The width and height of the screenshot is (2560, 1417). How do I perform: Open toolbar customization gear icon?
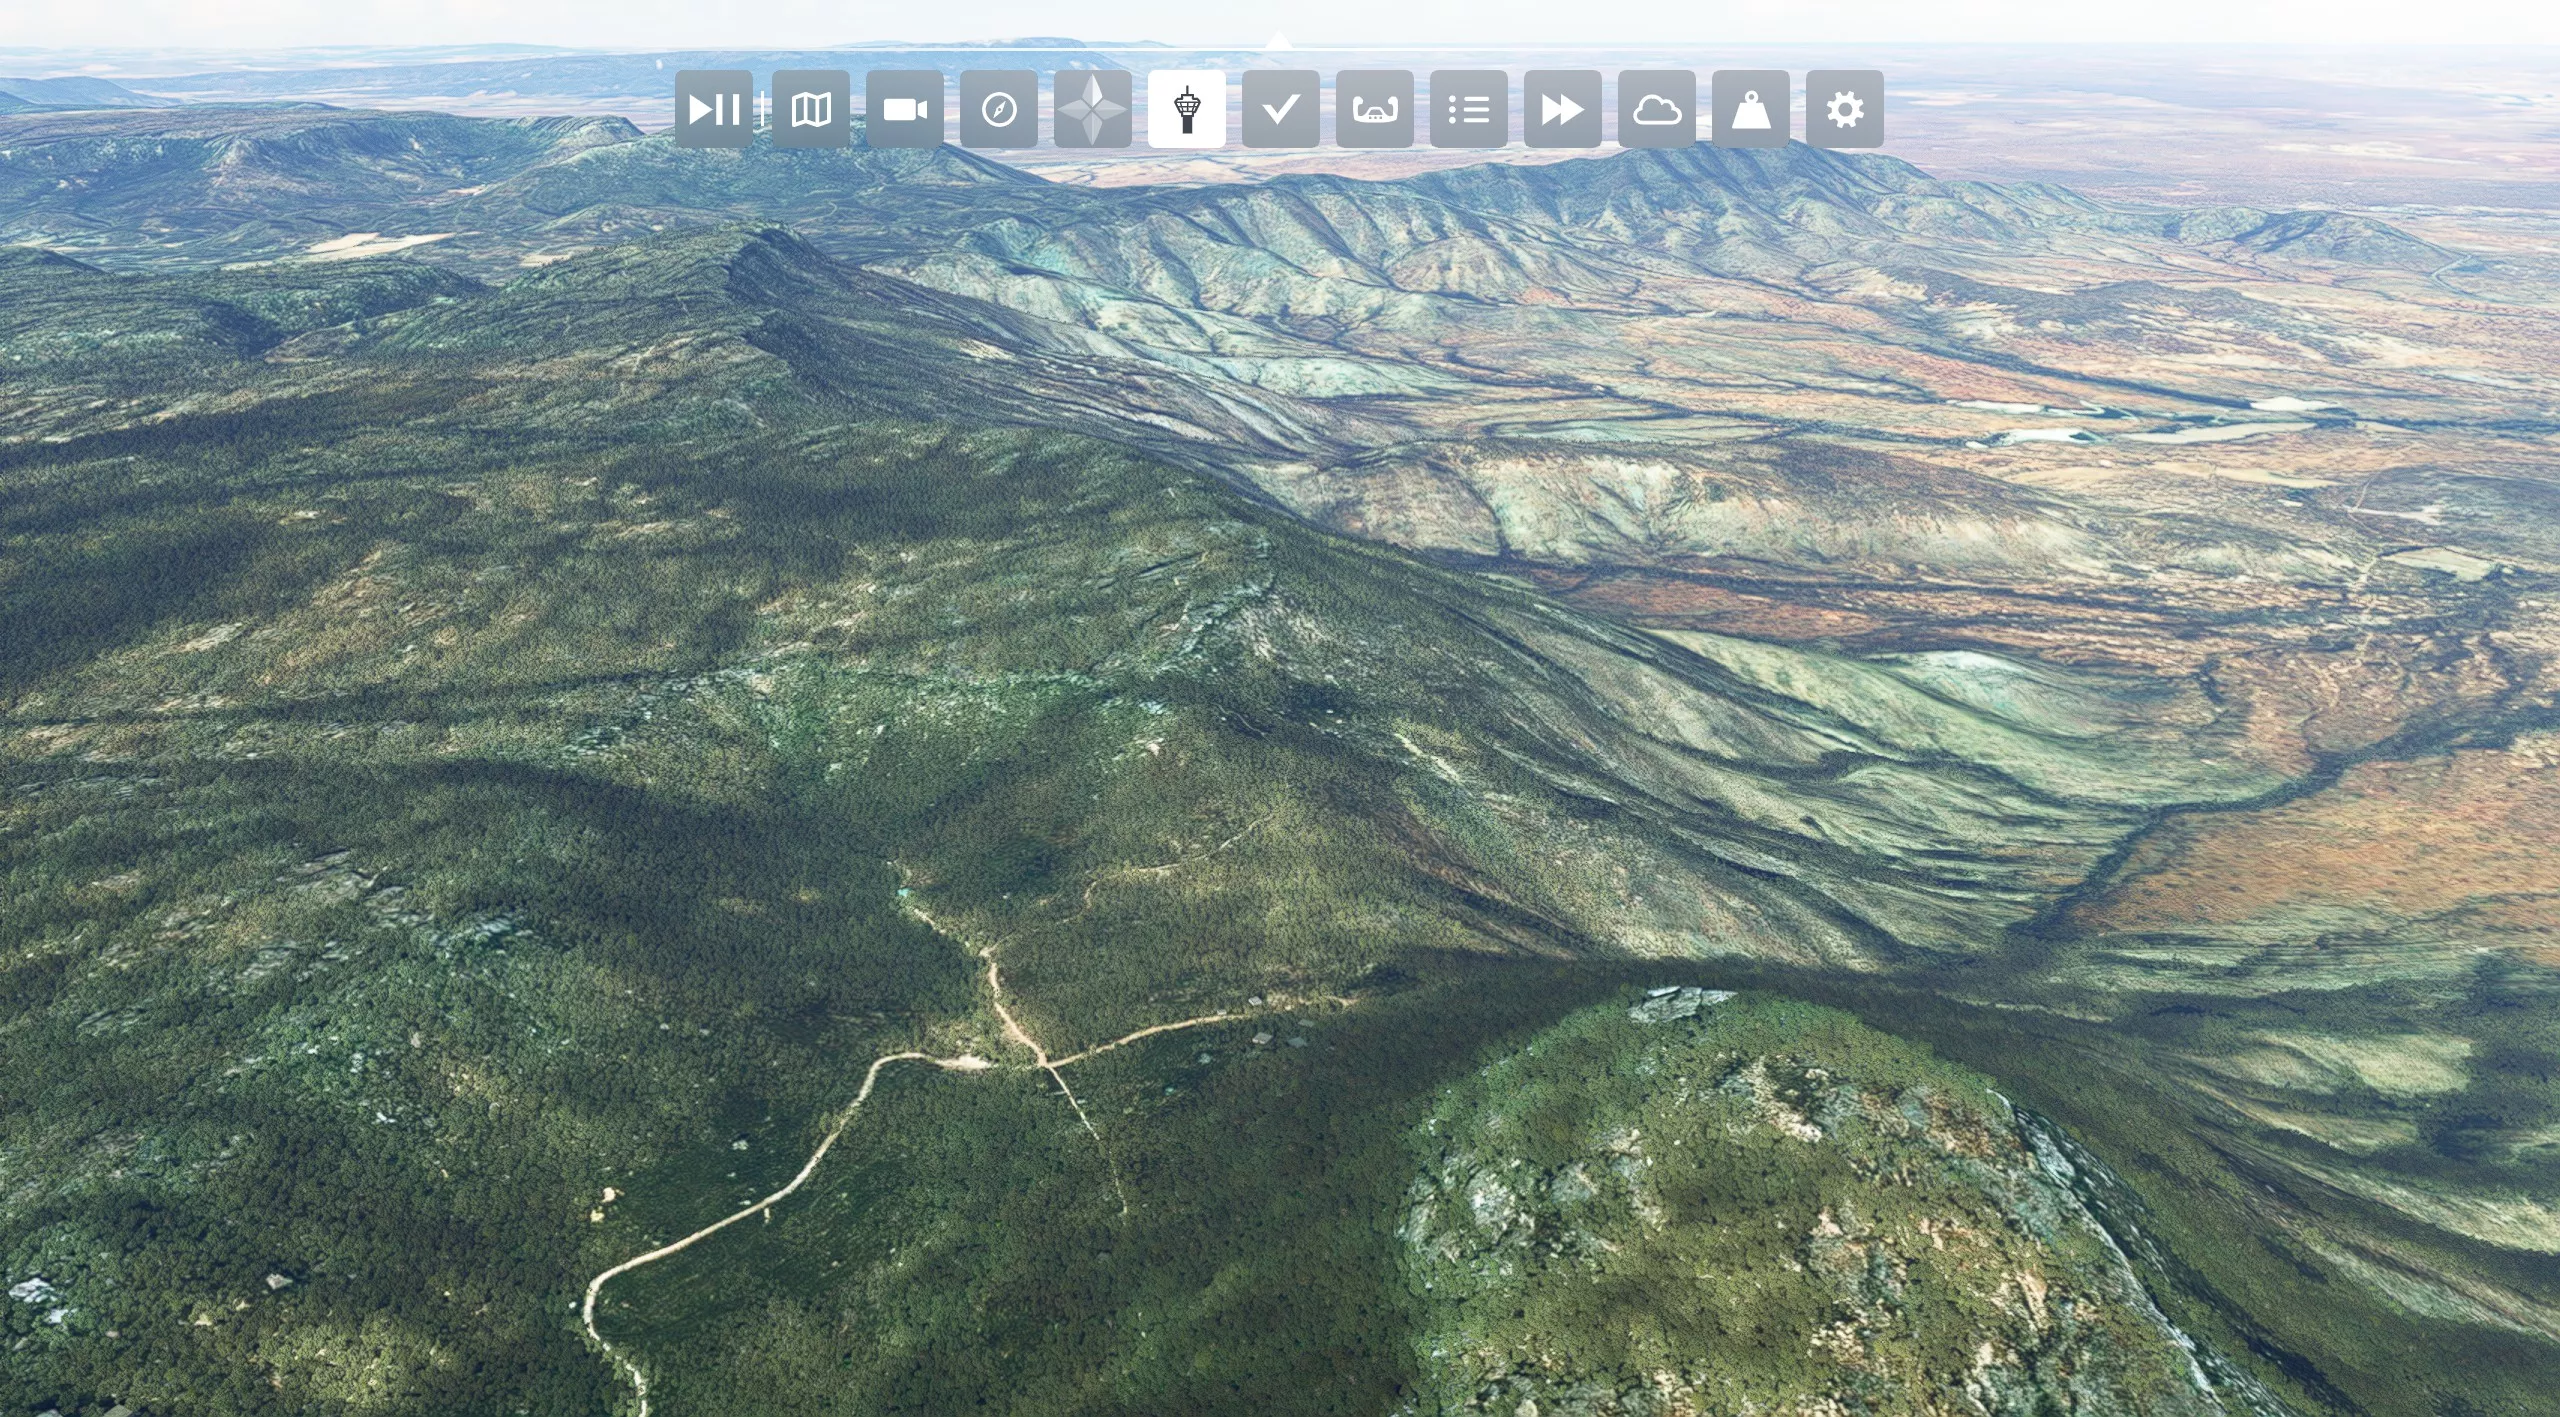[1844, 109]
